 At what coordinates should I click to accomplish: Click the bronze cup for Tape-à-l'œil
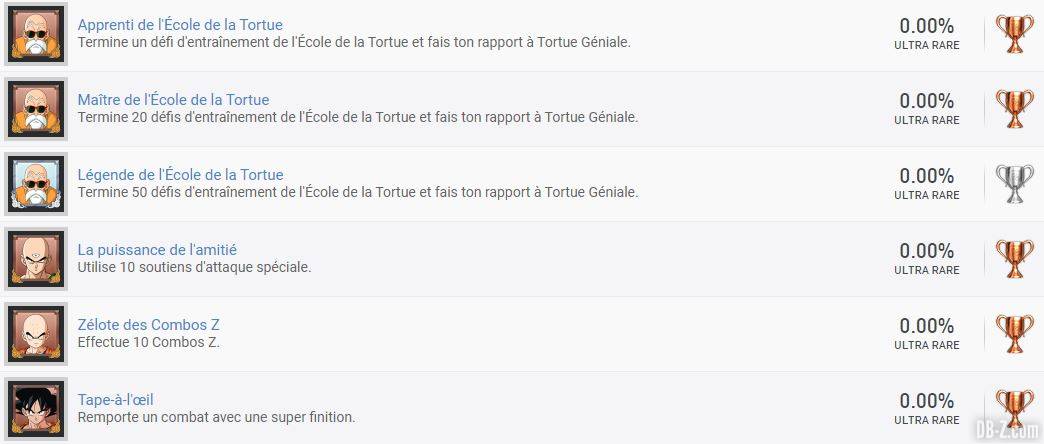(1015, 409)
